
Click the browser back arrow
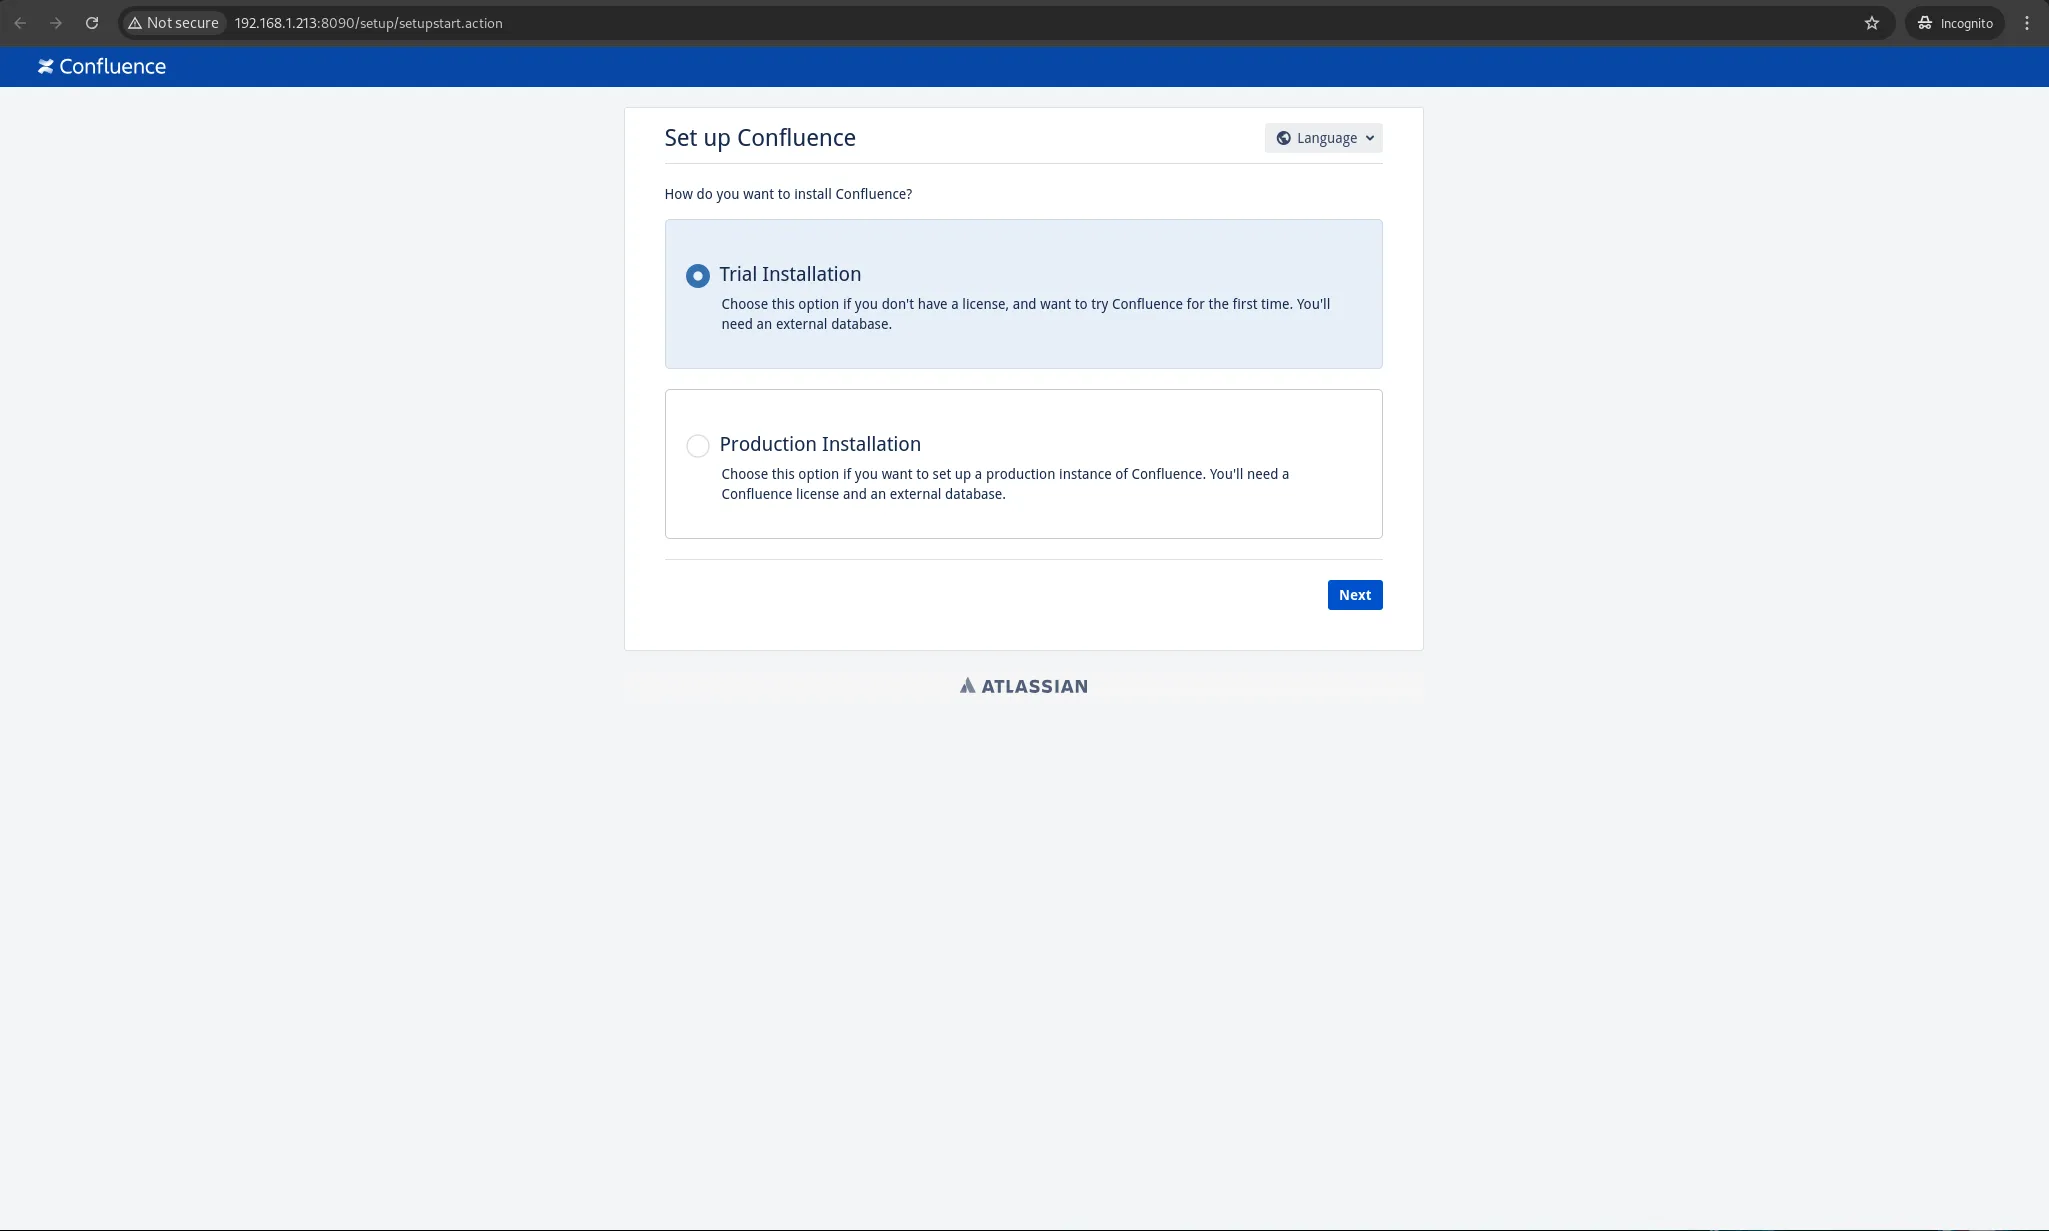(x=20, y=23)
